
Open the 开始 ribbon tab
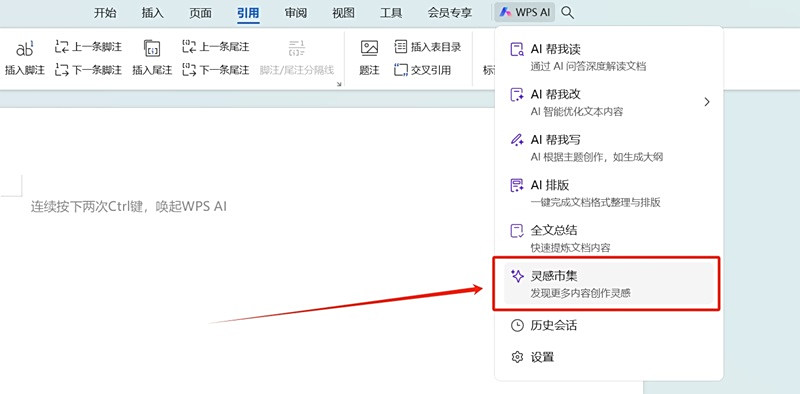[x=105, y=13]
